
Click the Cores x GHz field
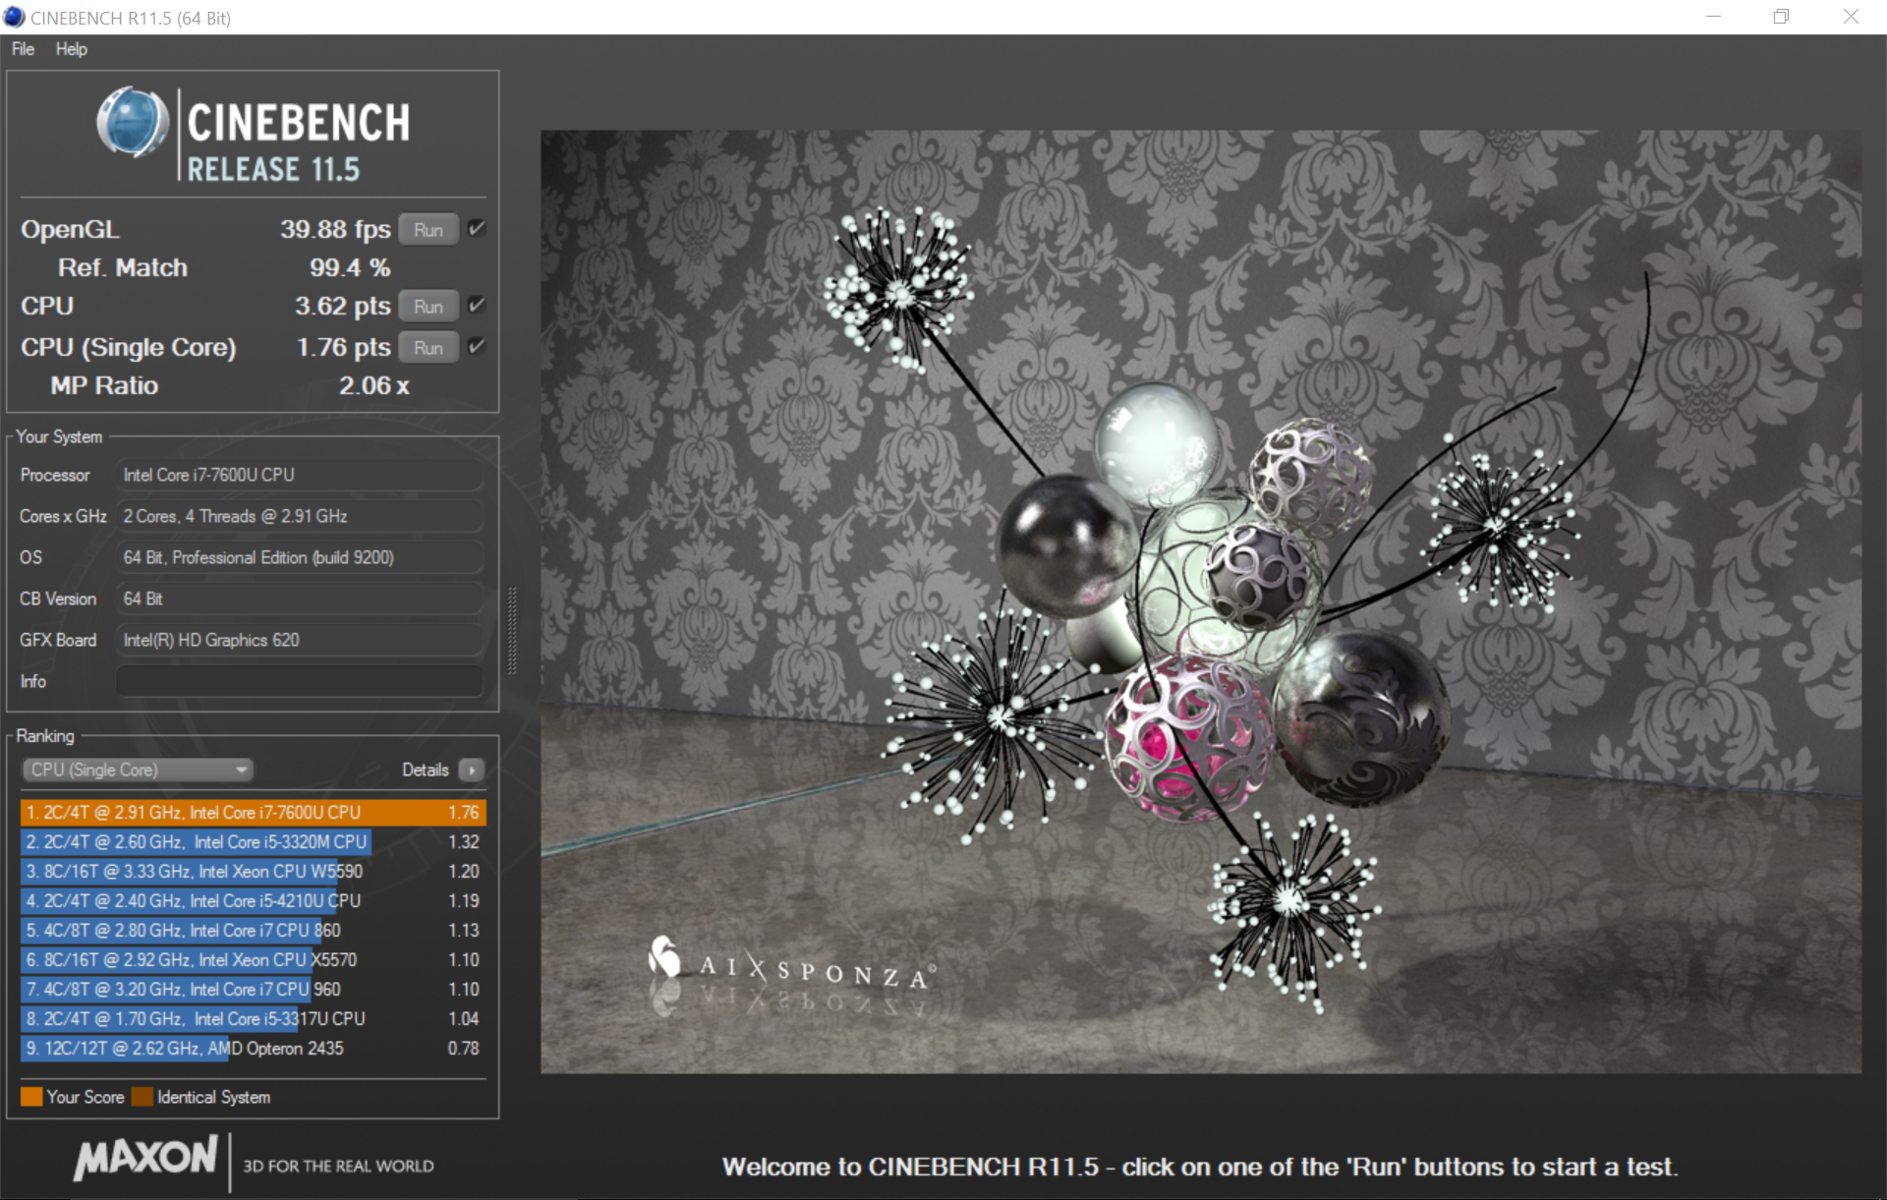[300, 516]
